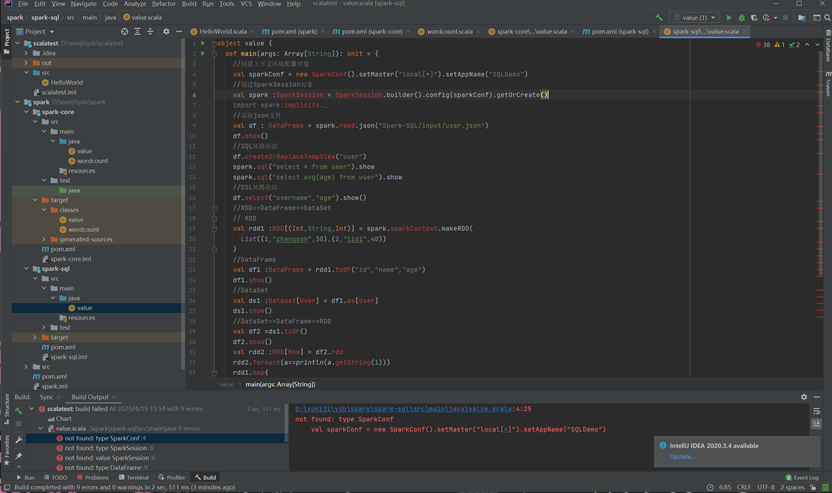Hide the Build tool window with the minus icon
Viewport: 832px width, 493px height.
coord(817,397)
